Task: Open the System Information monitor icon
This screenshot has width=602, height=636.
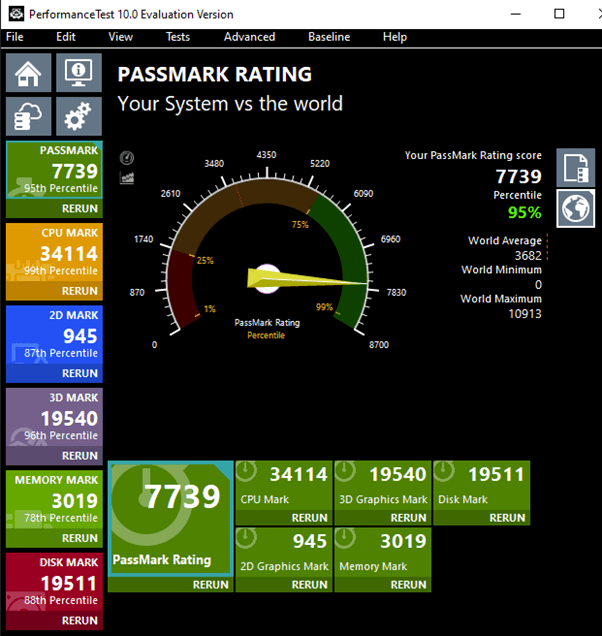Action: 78,73
